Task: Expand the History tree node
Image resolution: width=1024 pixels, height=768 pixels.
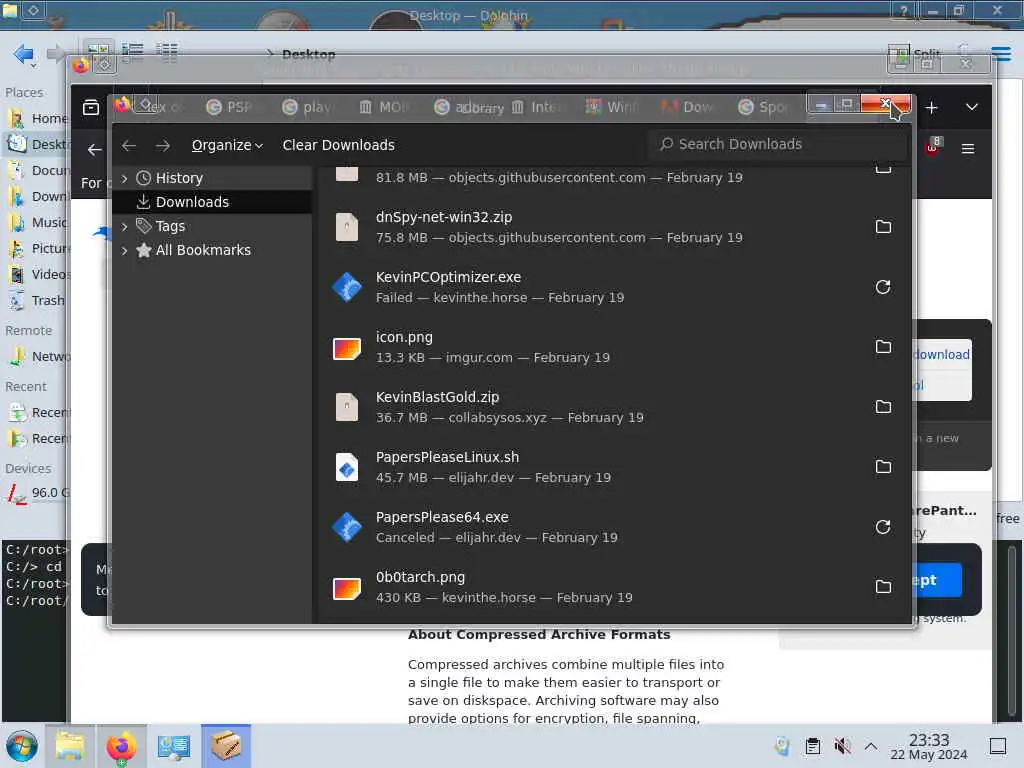Action: point(125,178)
